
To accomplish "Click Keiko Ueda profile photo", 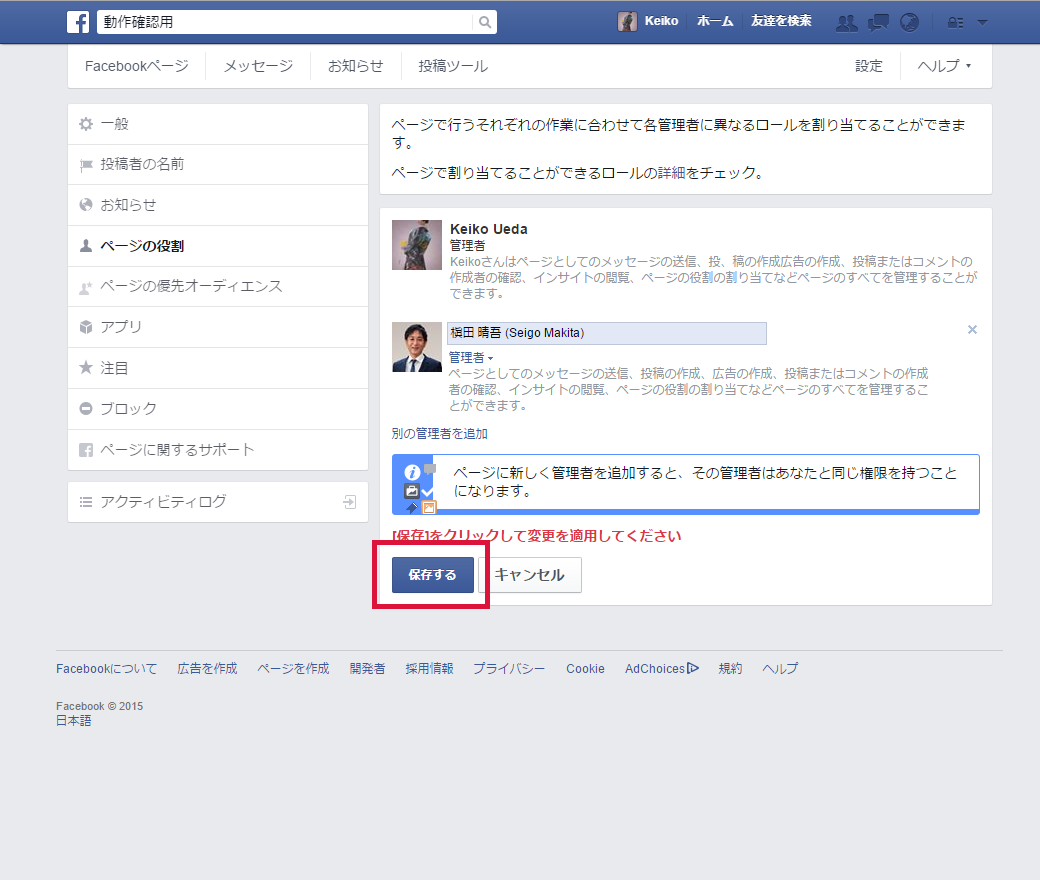I will (417, 245).
